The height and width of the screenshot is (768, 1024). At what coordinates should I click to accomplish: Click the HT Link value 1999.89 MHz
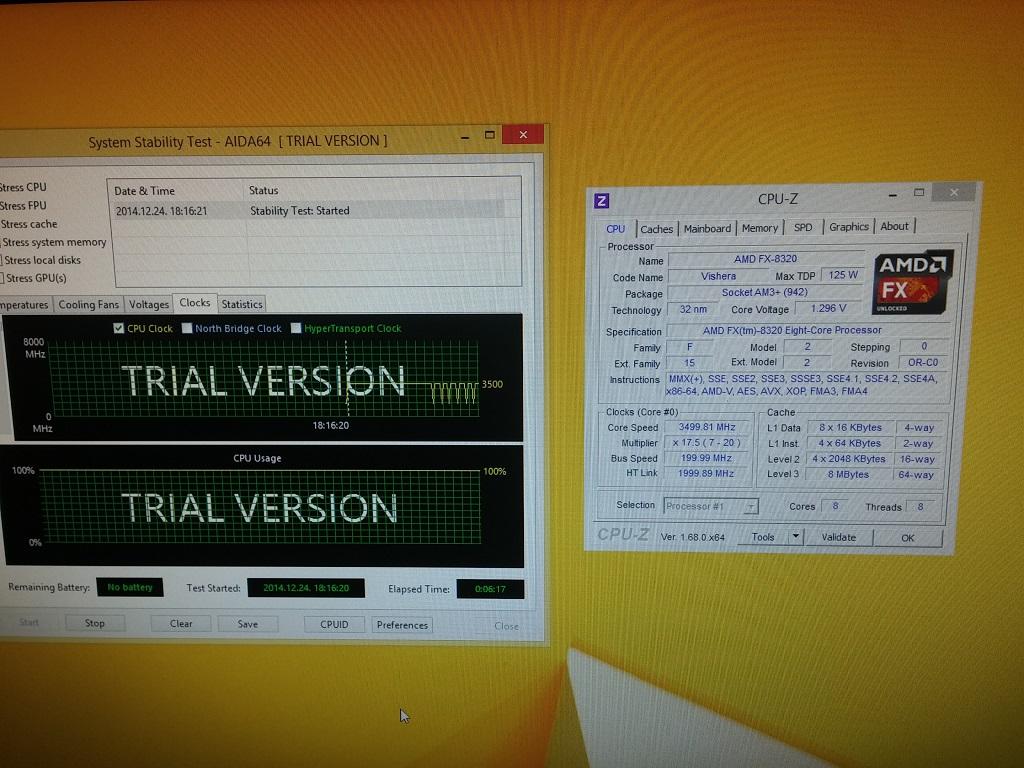(x=706, y=473)
